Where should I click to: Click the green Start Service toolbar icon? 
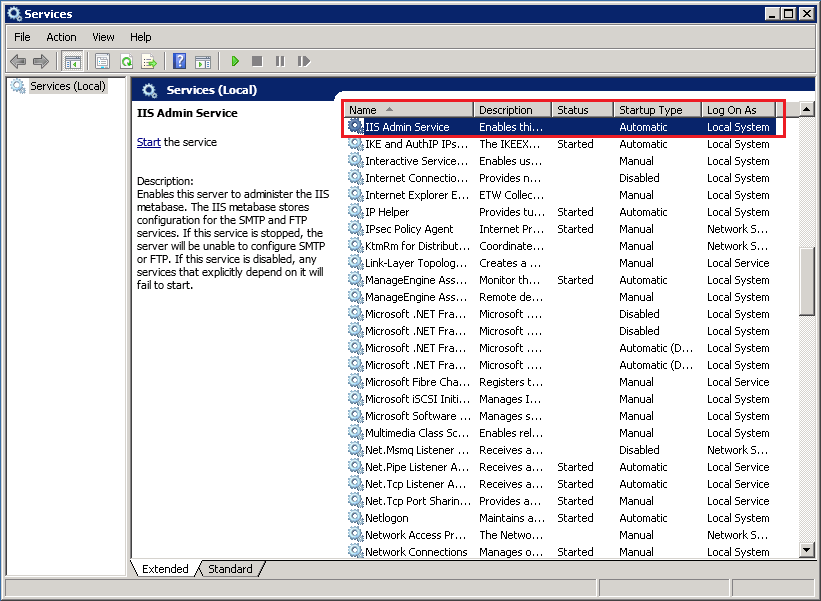[234, 61]
